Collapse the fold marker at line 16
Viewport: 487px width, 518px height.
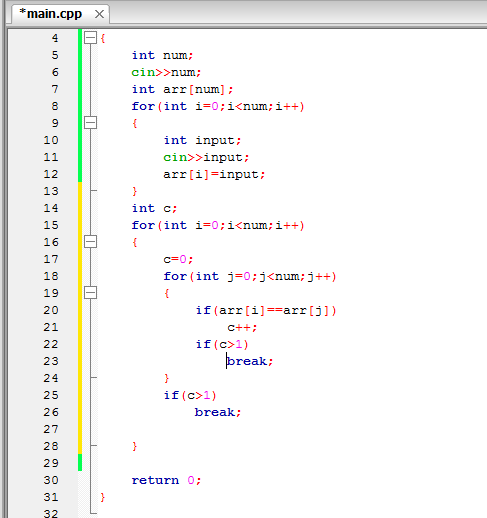(x=90, y=242)
